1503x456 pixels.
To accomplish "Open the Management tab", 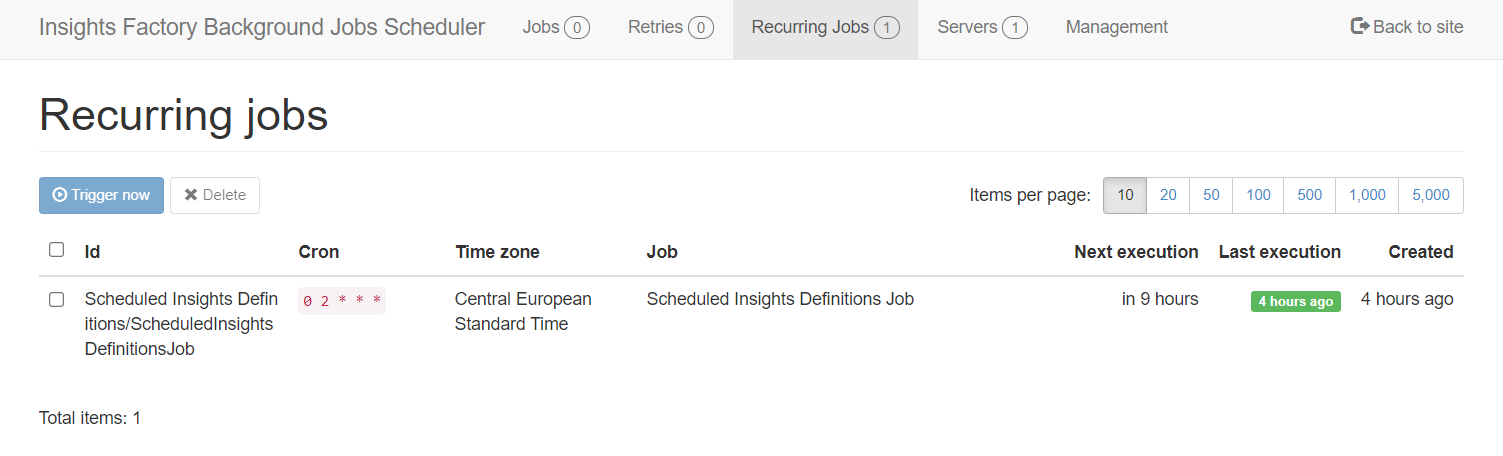I will click(1116, 28).
